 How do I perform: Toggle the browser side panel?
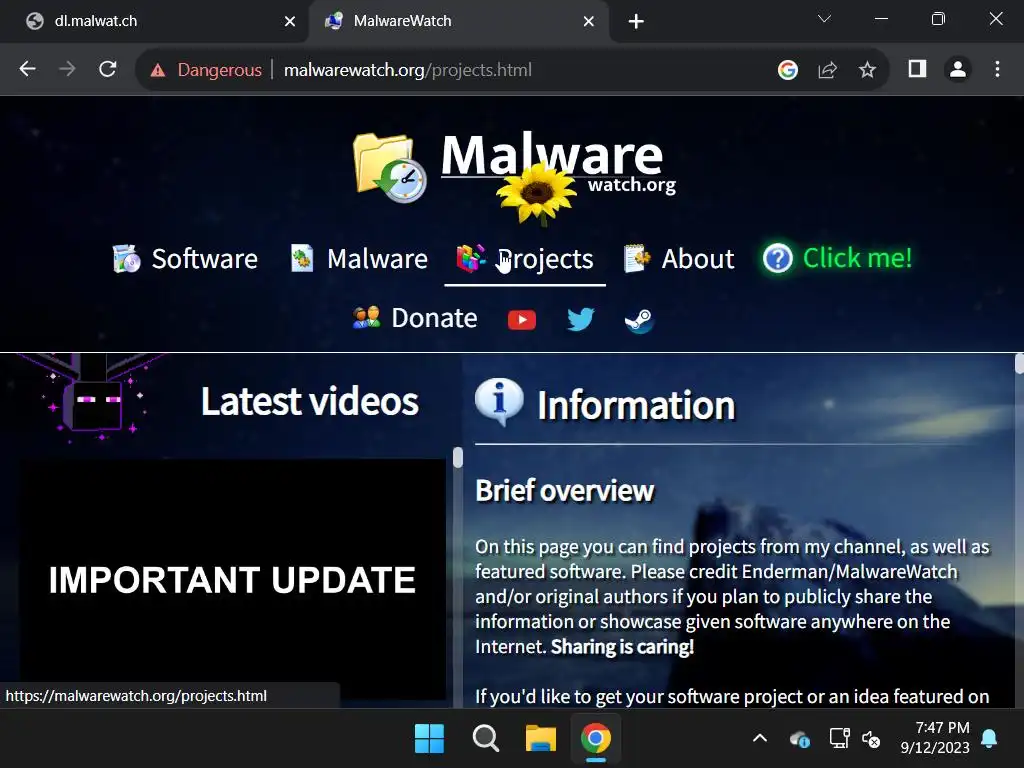(x=918, y=69)
